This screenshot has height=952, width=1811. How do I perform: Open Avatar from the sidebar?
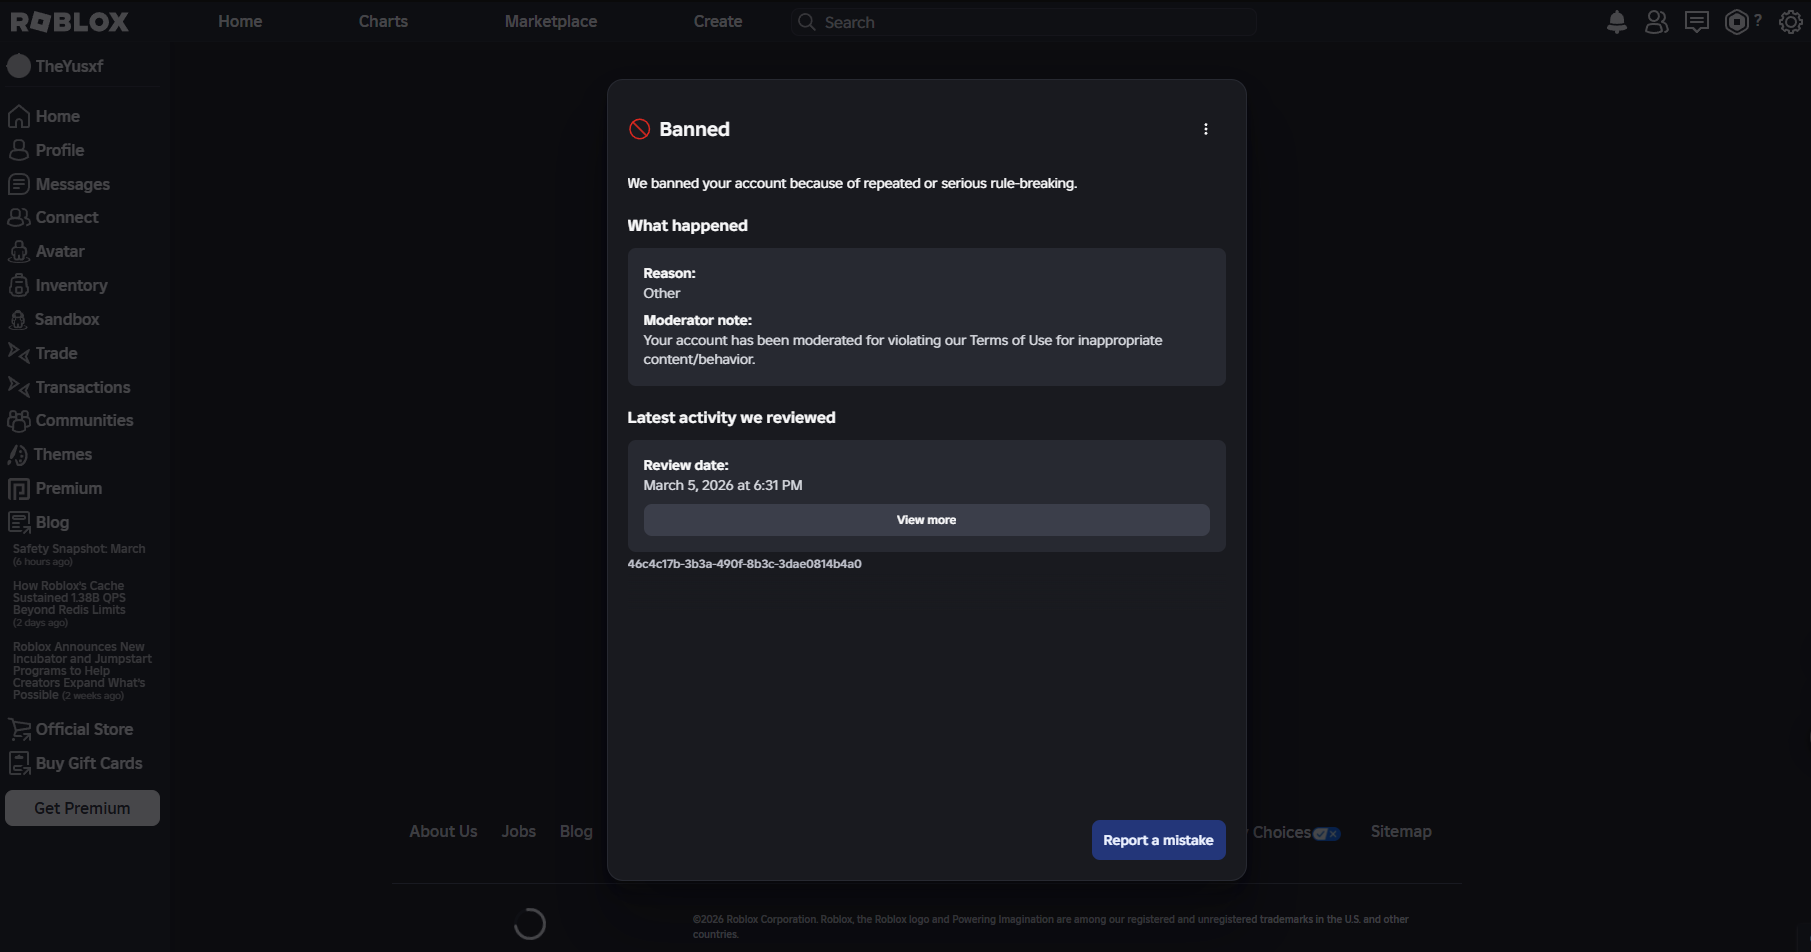point(47,251)
